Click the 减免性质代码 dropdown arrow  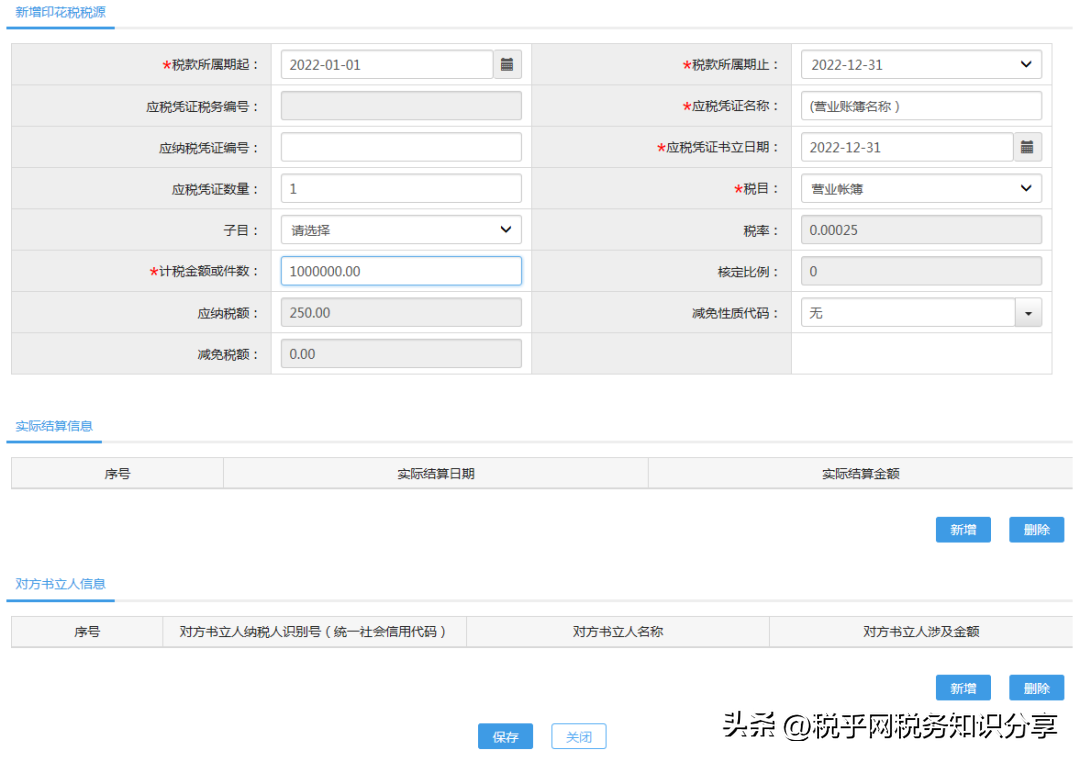(x=1028, y=313)
